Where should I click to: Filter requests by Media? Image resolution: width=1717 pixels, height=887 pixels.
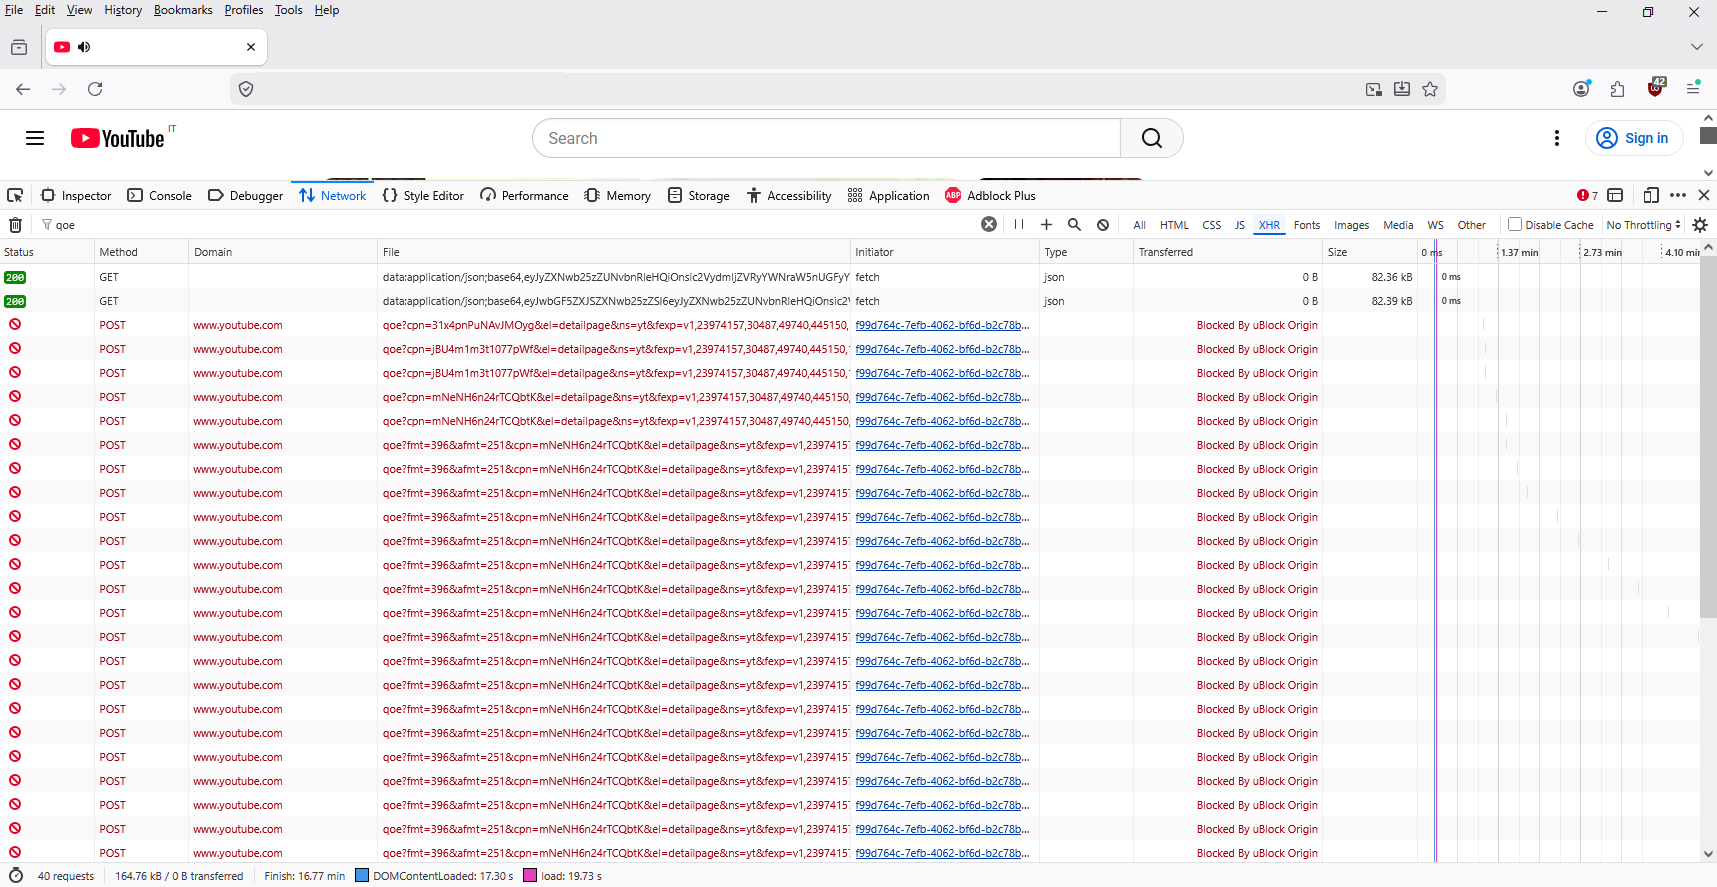[x=1398, y=225]
